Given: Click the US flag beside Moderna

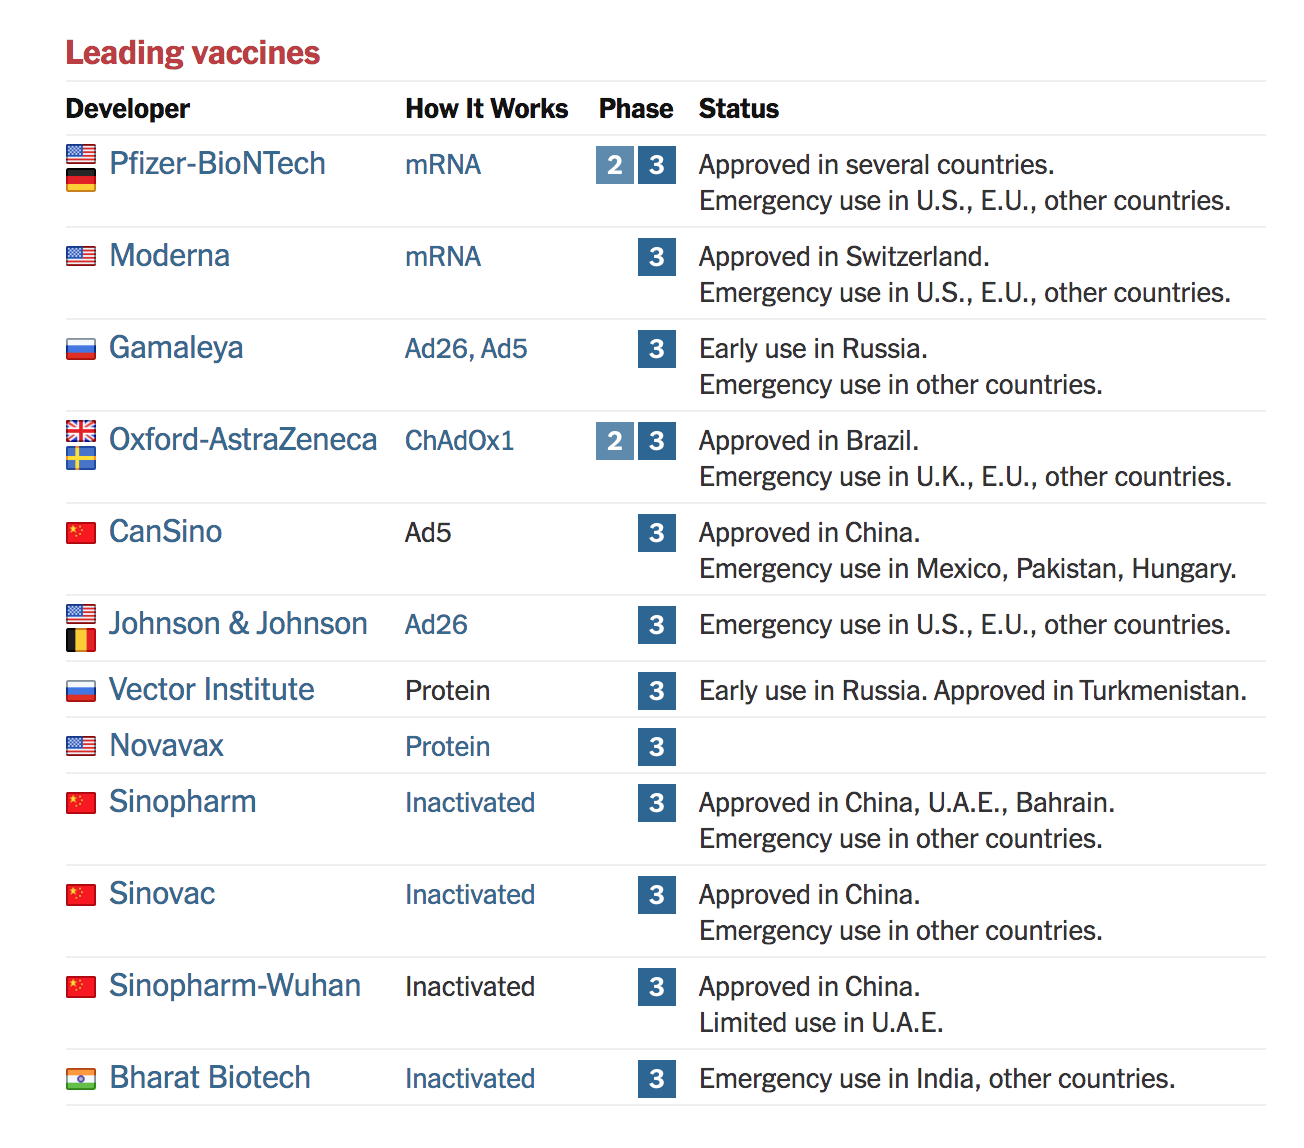Looking at the screenshot, I should [81, 256].
